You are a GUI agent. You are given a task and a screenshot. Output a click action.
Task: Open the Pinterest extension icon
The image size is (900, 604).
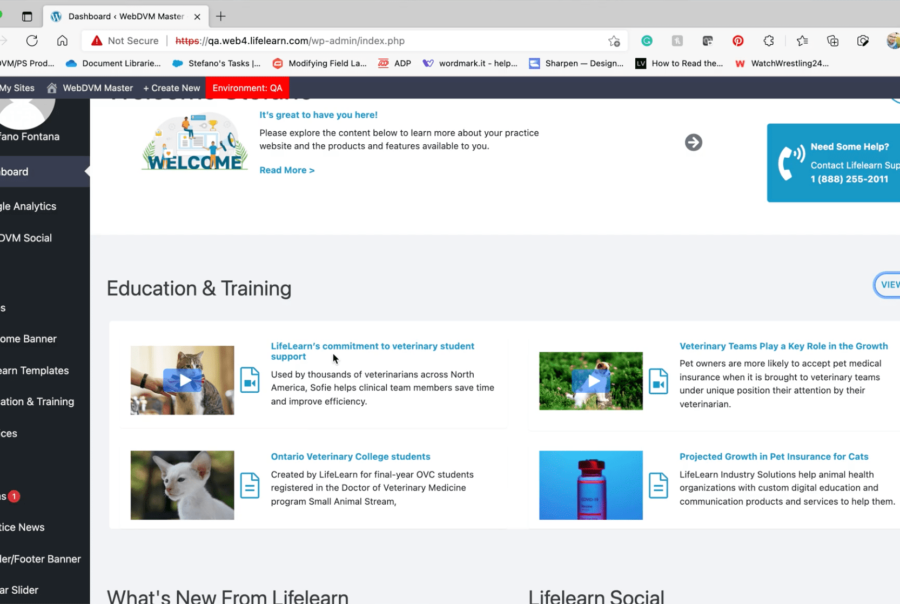(x=738, y=41)
